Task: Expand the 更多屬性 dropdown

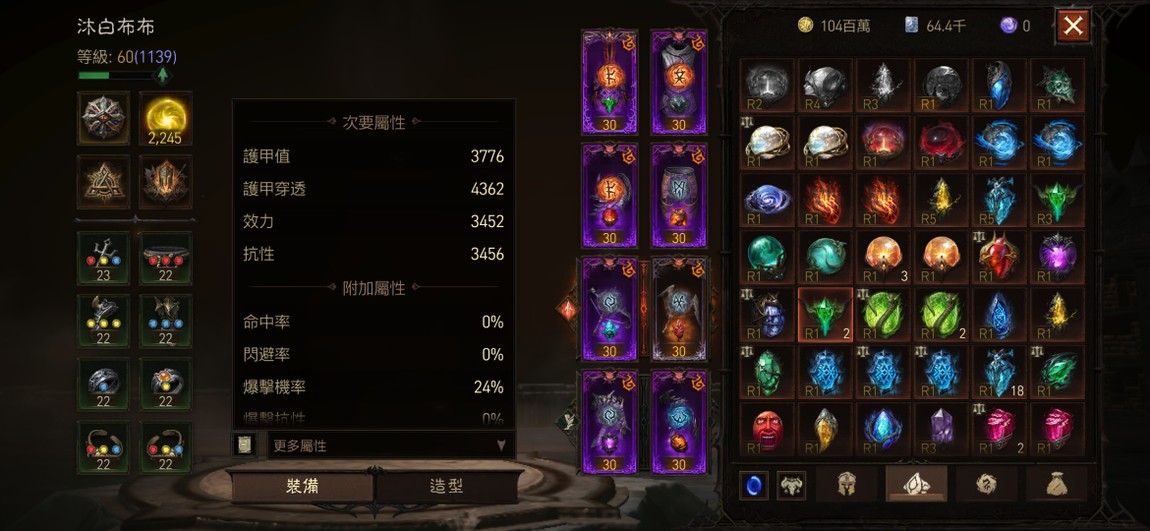Action: click(x=388, y=445)
